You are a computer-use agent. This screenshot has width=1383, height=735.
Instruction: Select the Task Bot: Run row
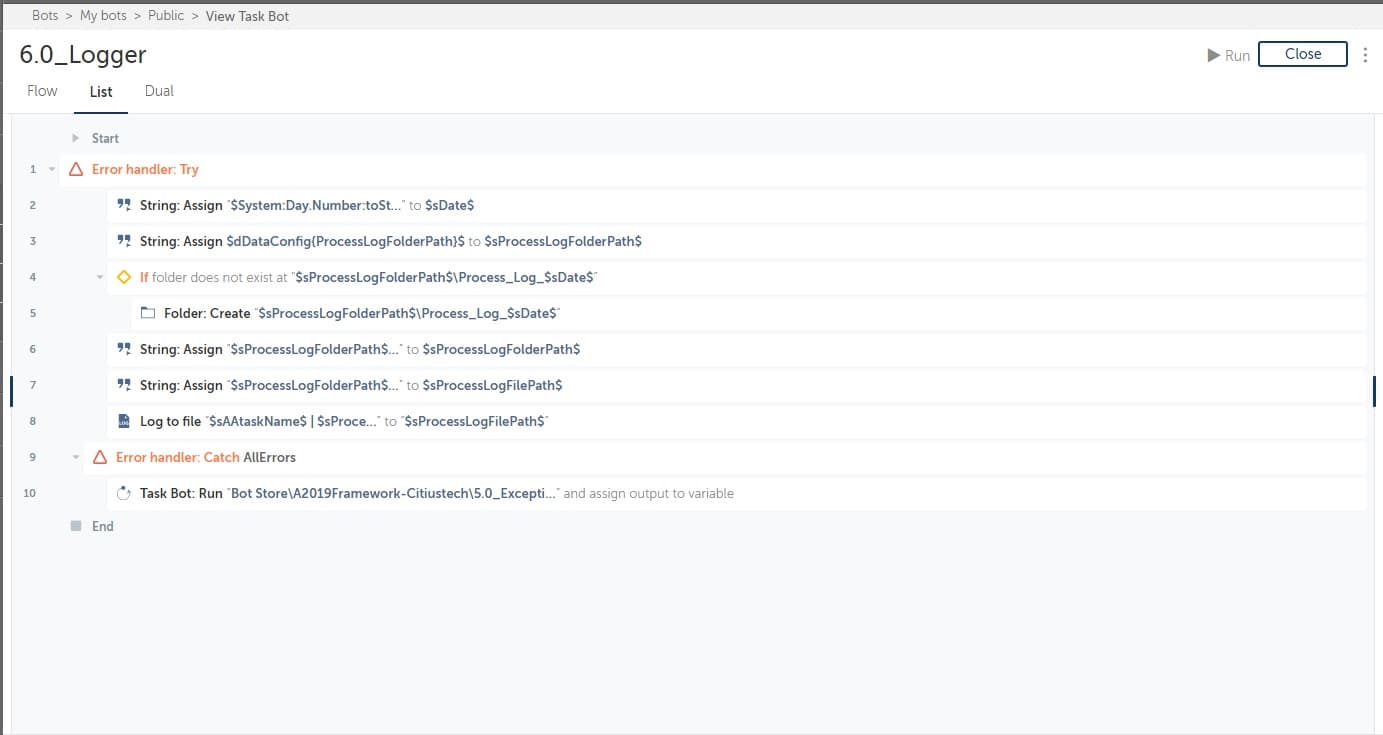[x=738, y=493]
